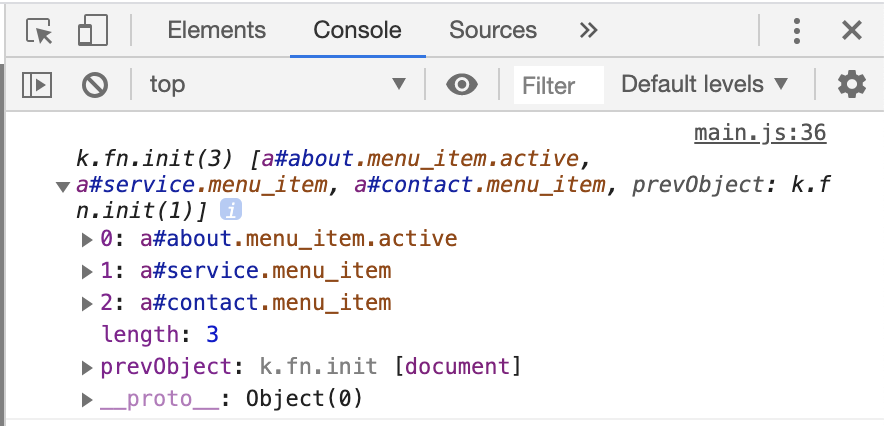Click the blue info badge icon

230,211
